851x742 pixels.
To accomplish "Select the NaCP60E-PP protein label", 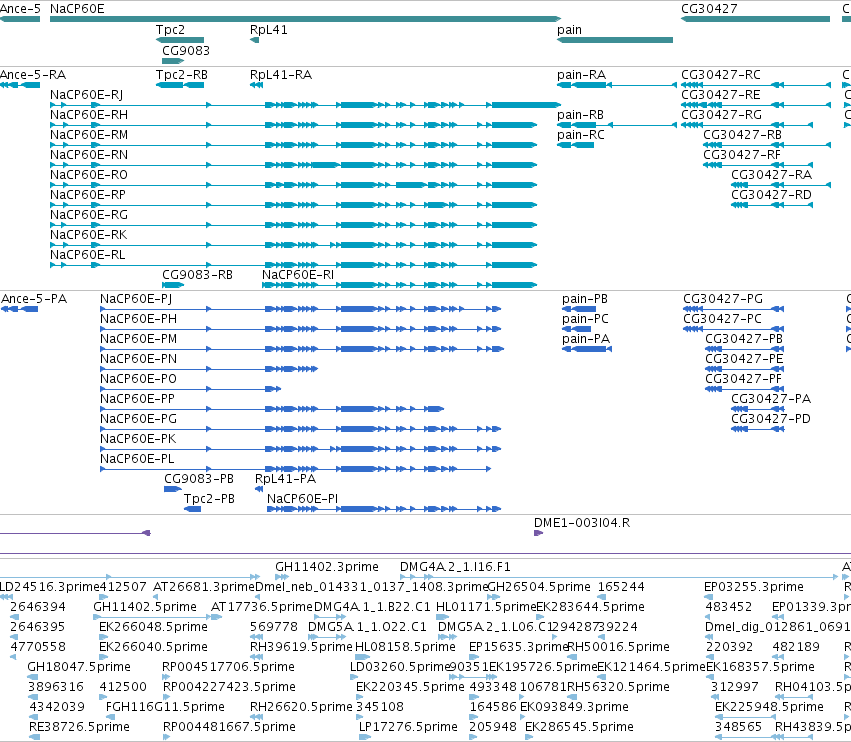I will tap(137, 399).
